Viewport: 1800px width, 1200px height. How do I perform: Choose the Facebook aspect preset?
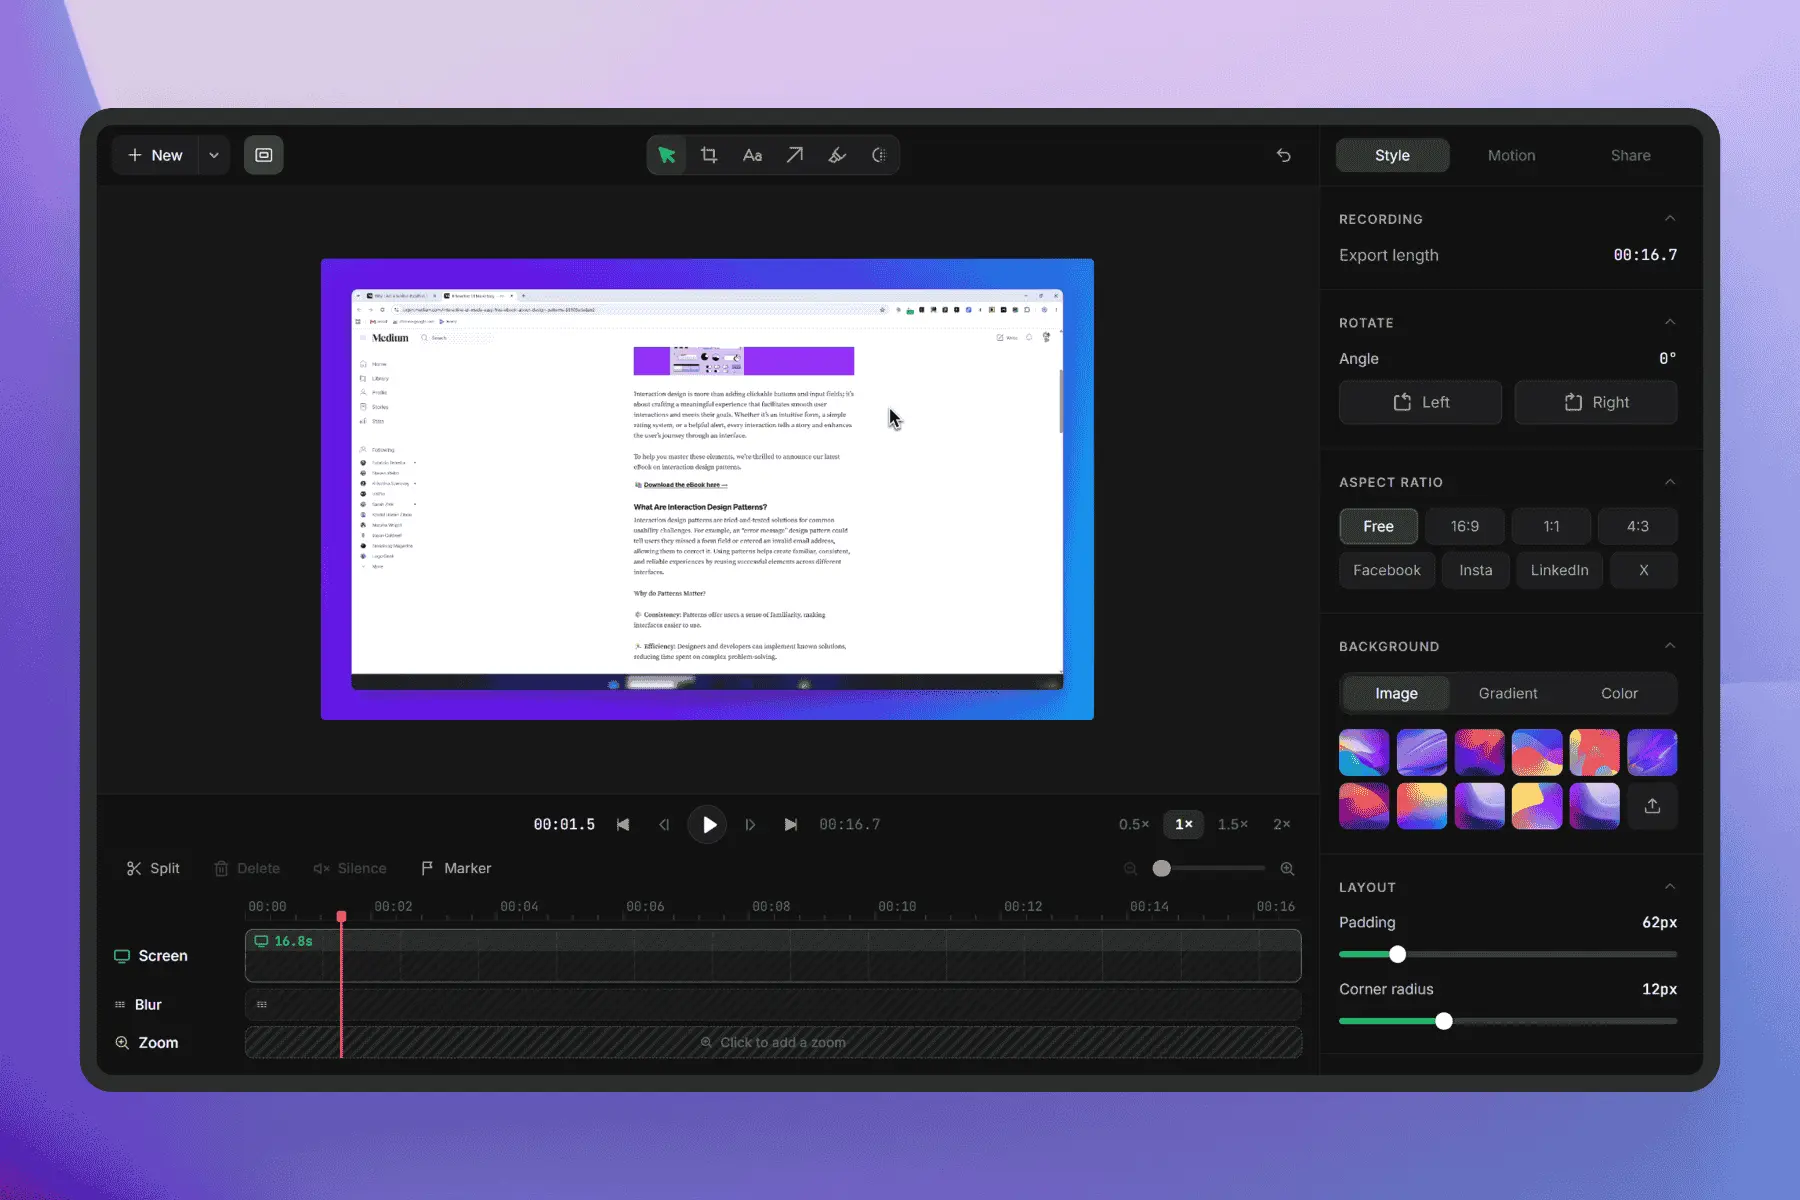tap(1387, 570)
